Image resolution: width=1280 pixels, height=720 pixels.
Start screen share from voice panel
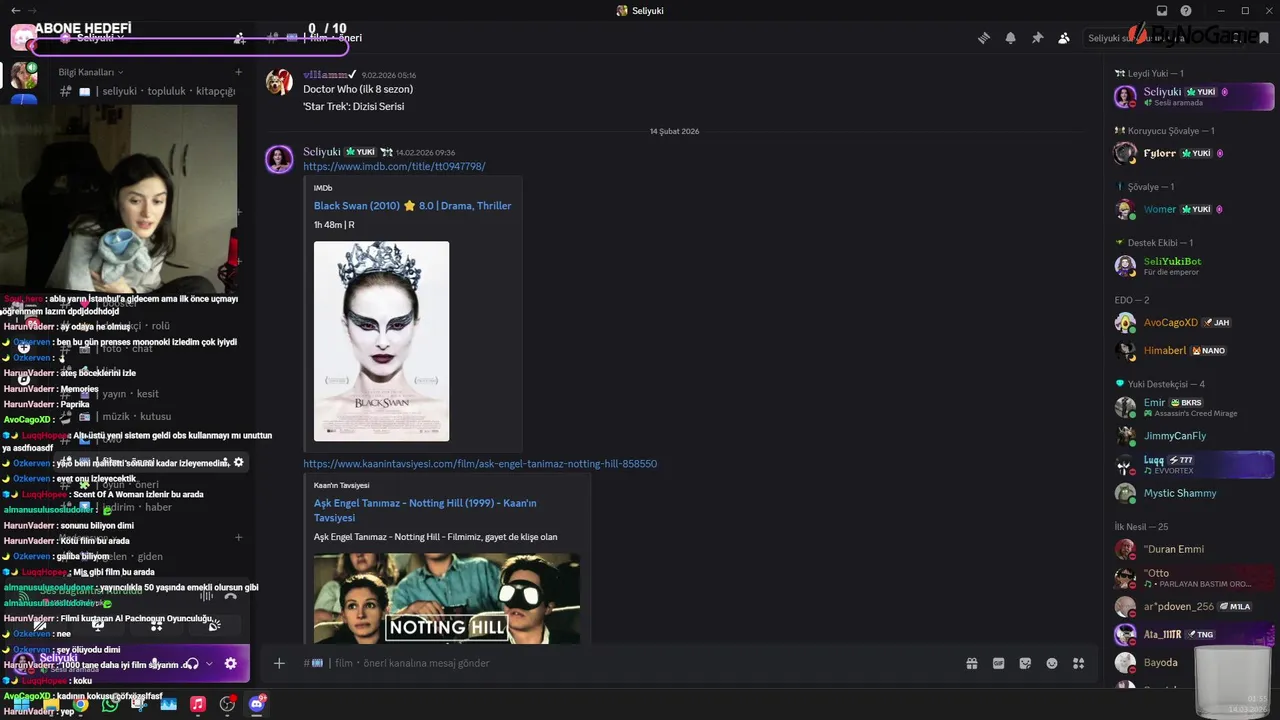click(x=98, y=626)
